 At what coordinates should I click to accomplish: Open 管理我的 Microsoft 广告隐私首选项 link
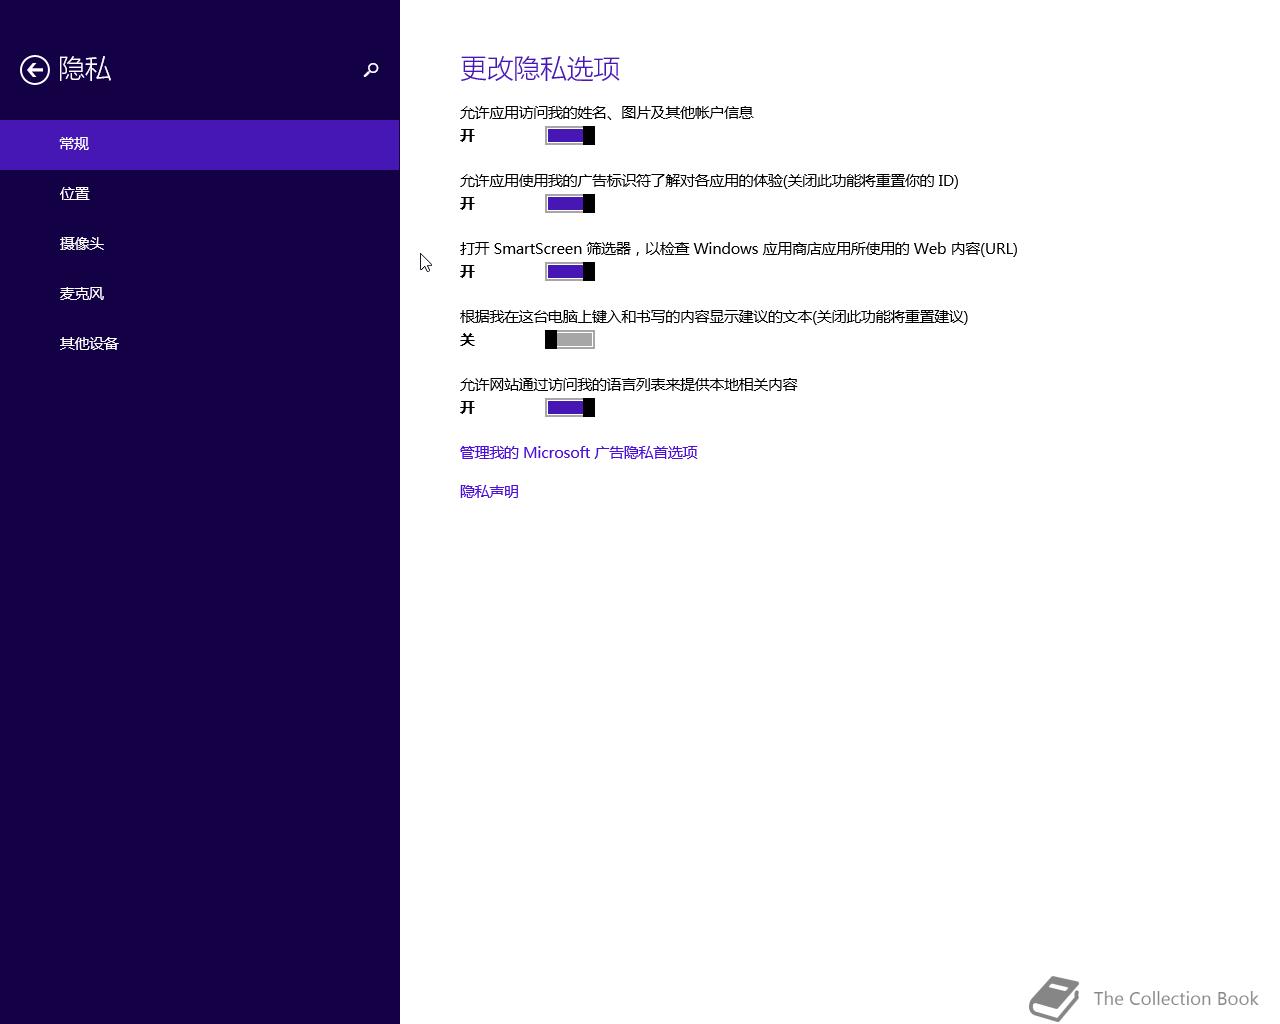579,453
